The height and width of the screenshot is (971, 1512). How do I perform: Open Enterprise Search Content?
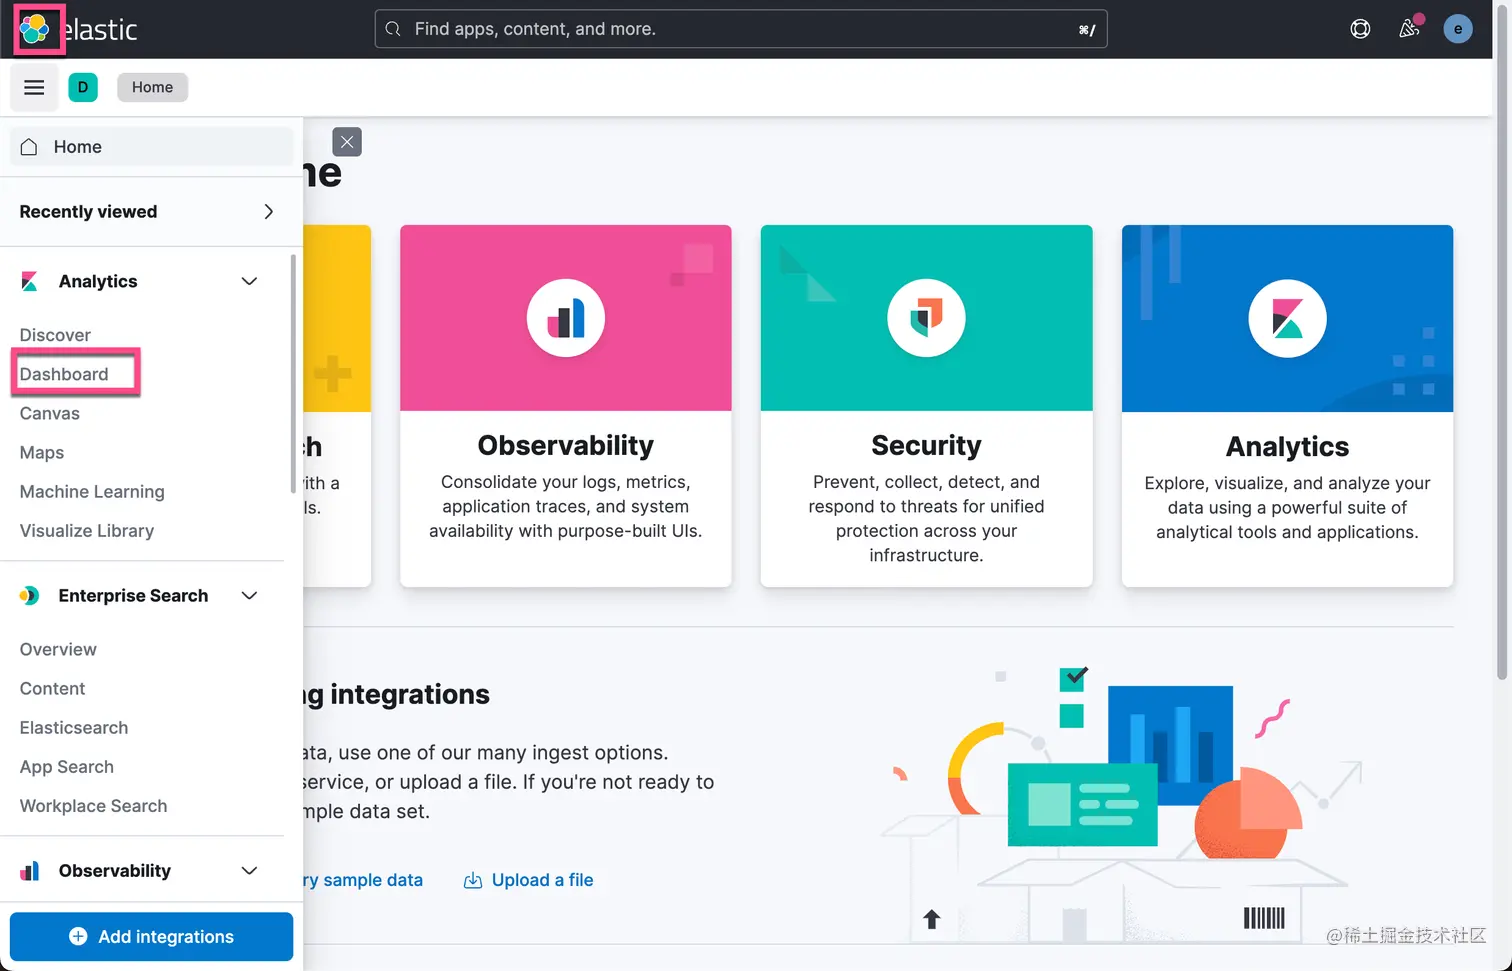[x=52, y=688]
